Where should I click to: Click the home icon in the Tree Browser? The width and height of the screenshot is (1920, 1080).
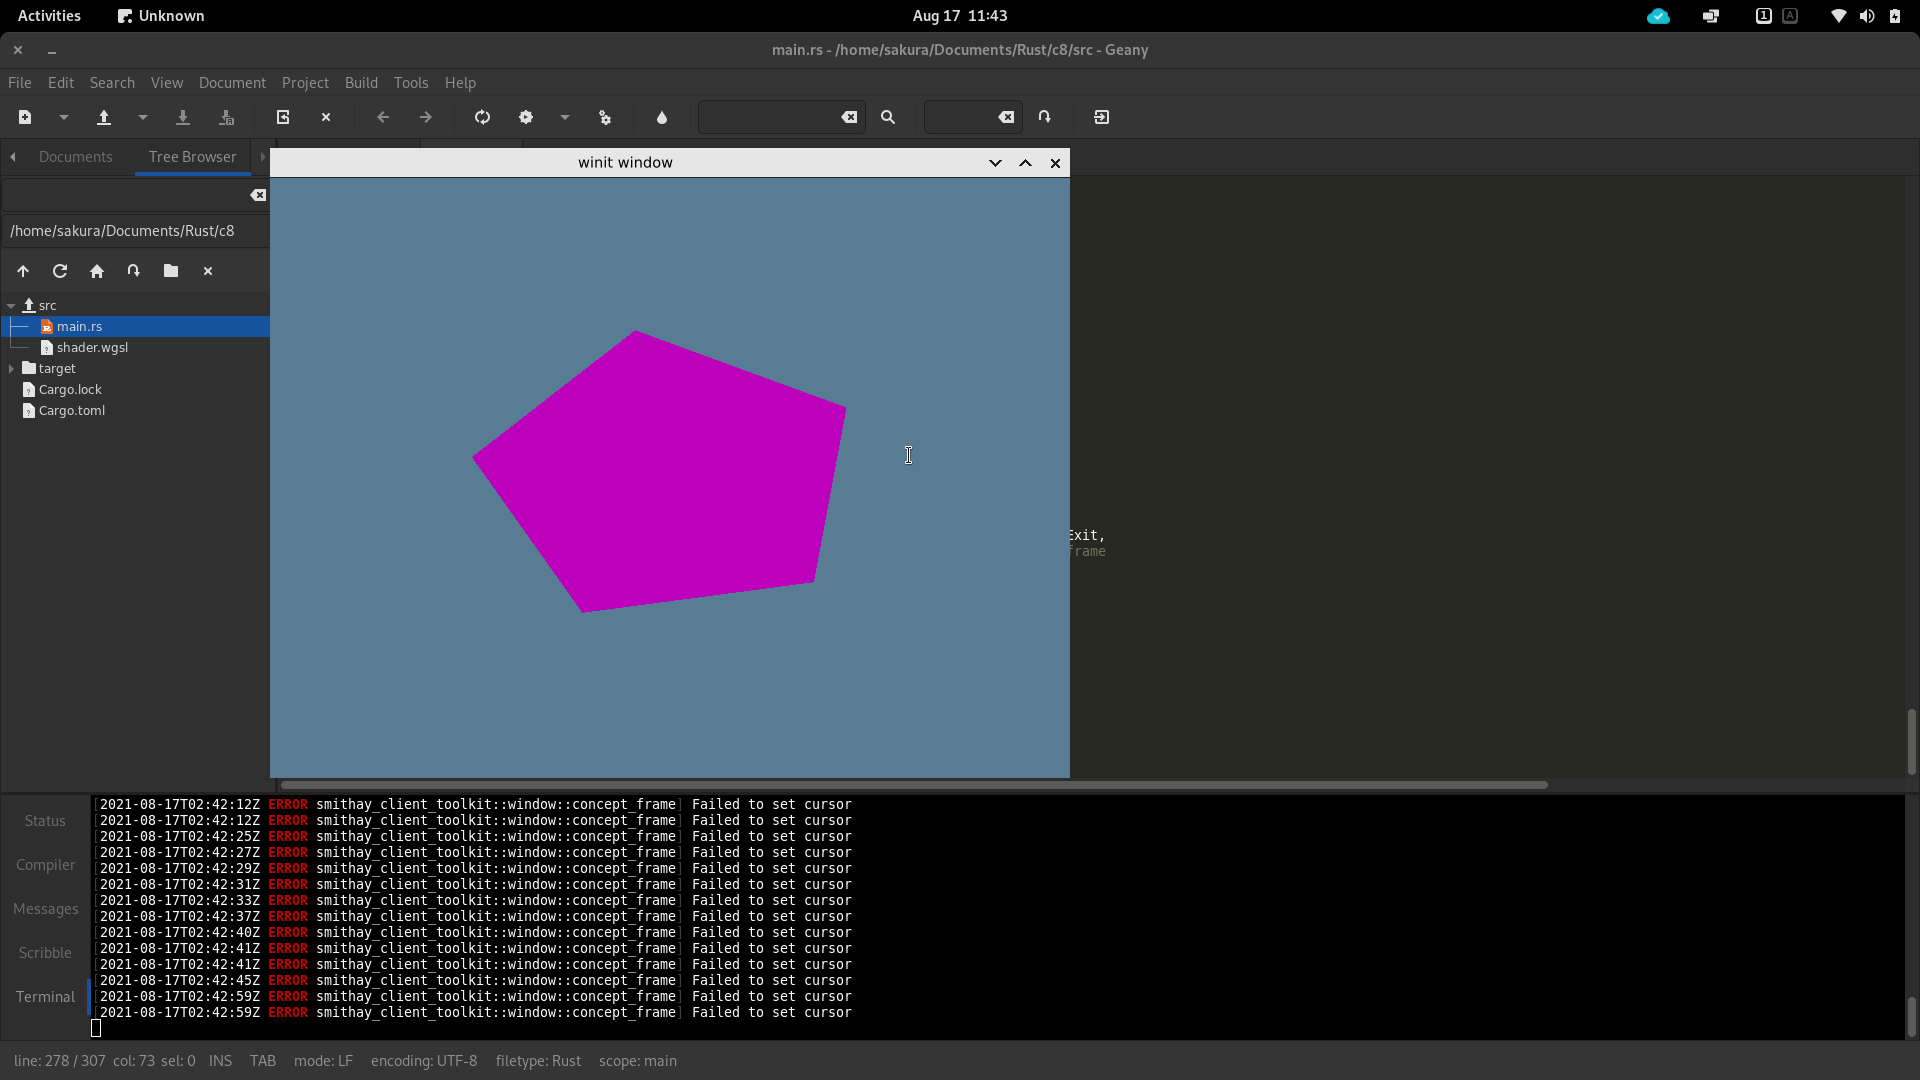click(96, 271)
